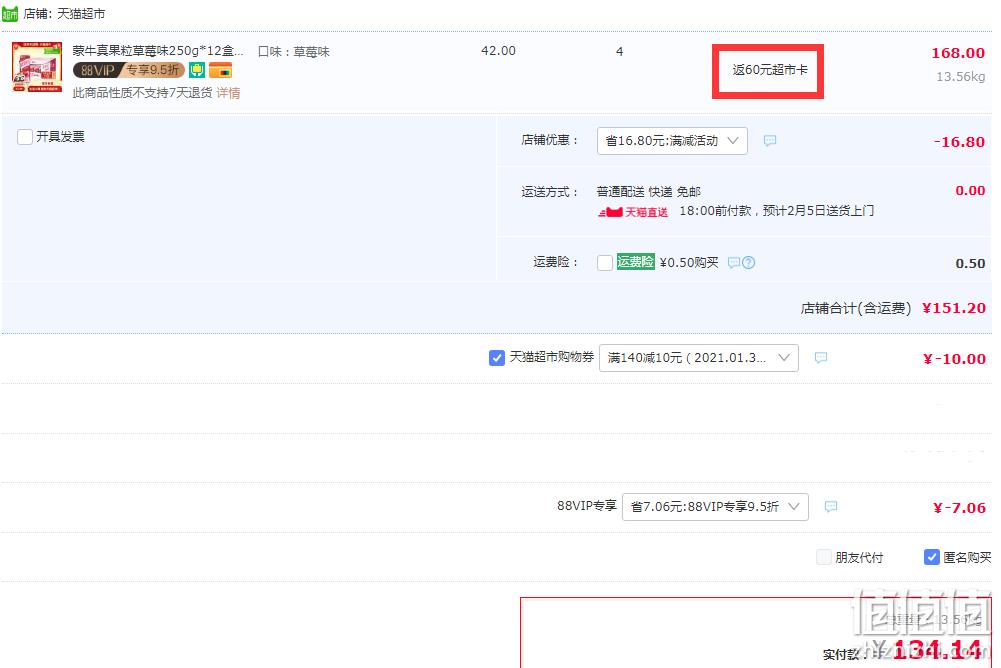The width and height of the screenshot is (1001, 668).
Task: Click the green service badge beside 88VIP
Action: (x=197, y=70)
